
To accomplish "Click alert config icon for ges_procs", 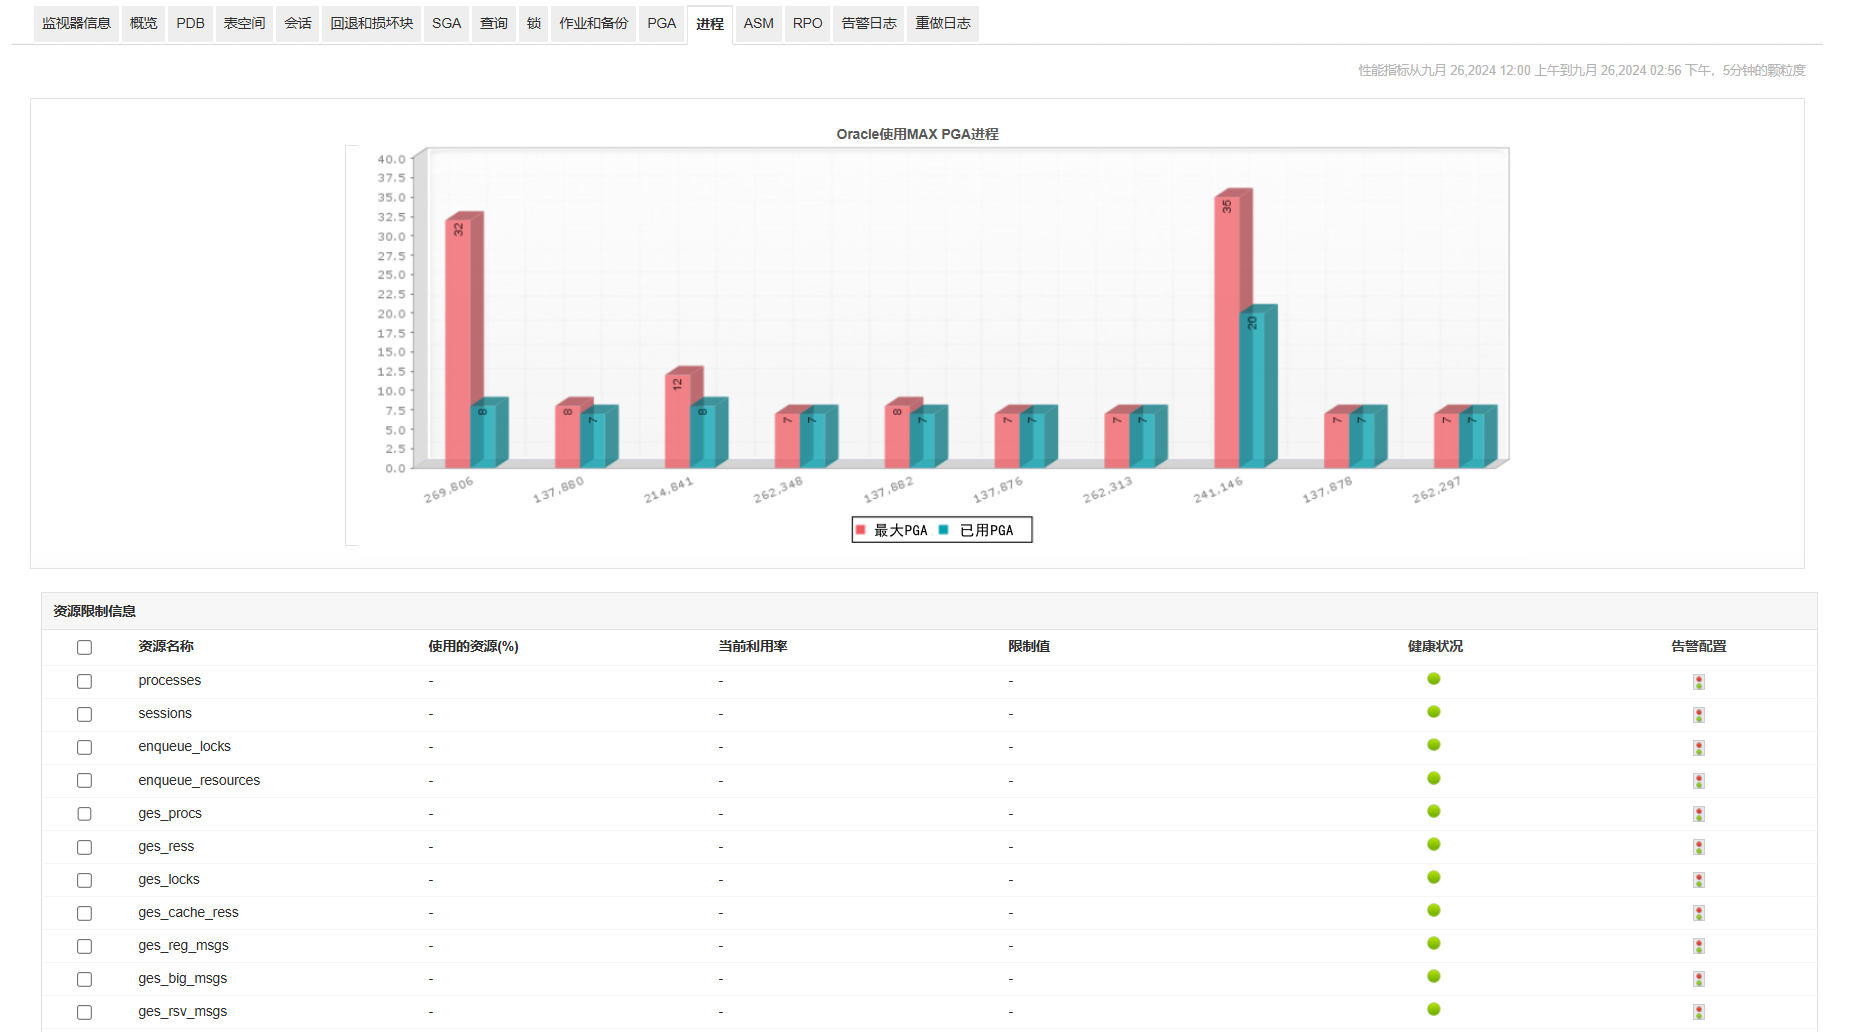I will [x=1698, y=814].
